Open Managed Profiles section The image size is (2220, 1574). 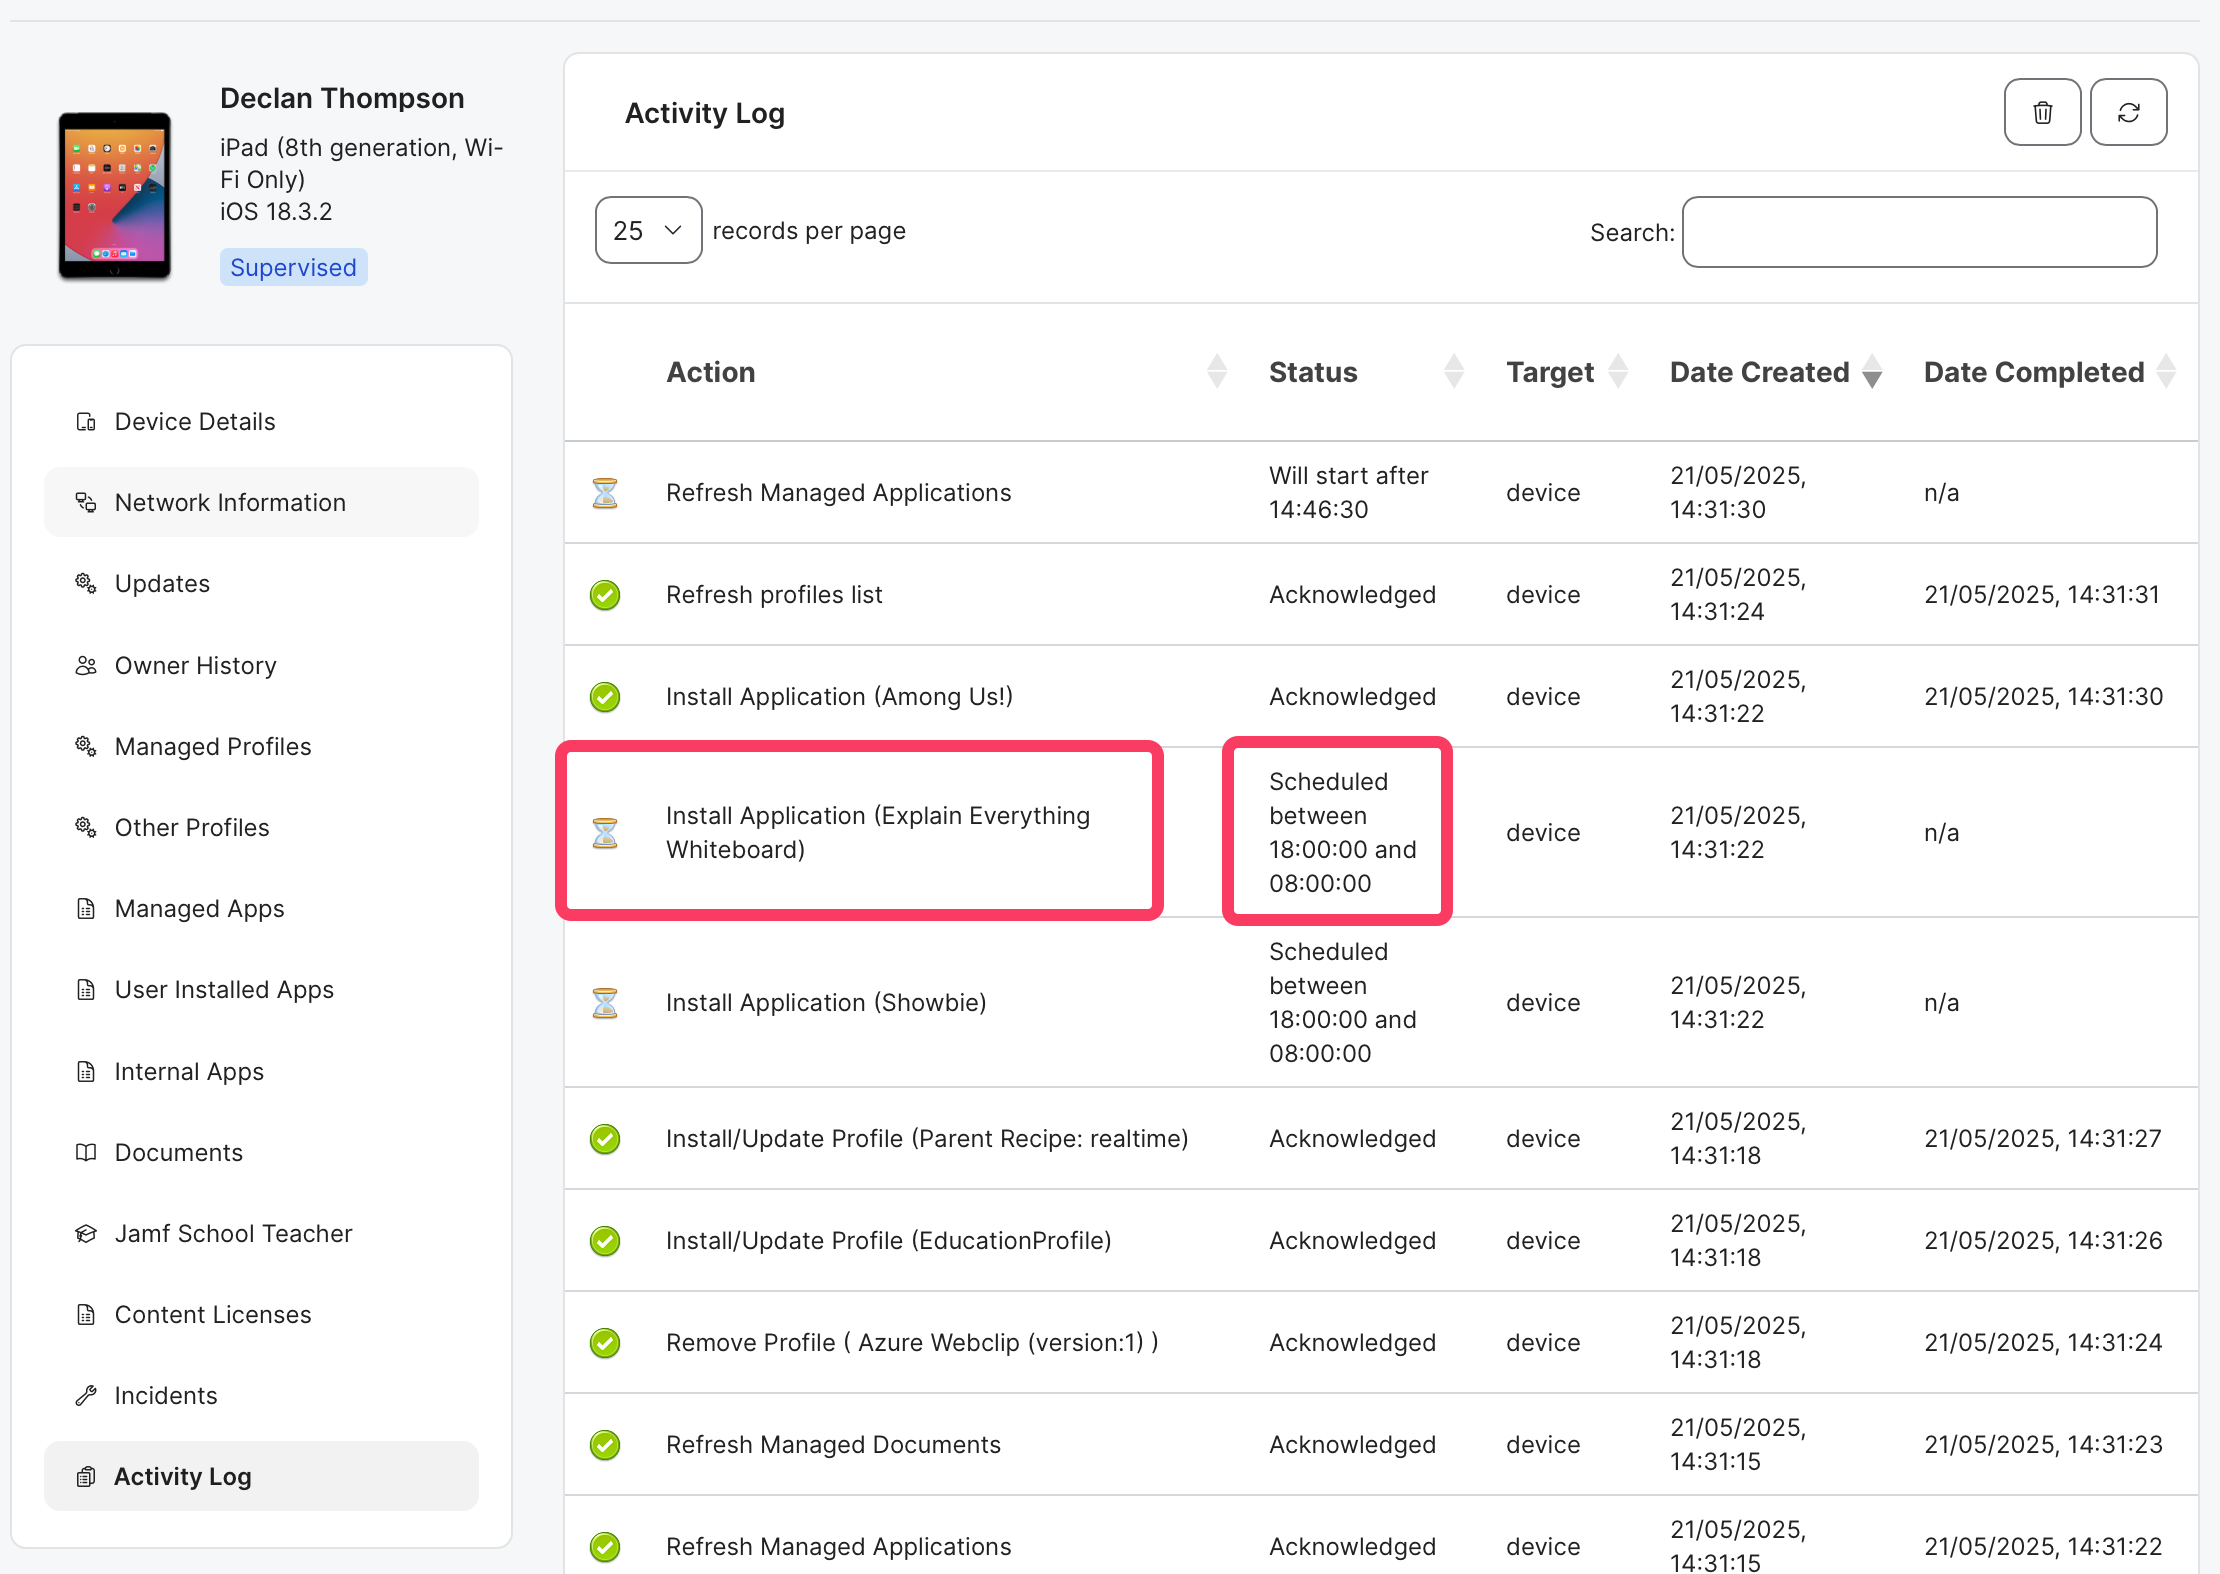[x=261, y=746]
